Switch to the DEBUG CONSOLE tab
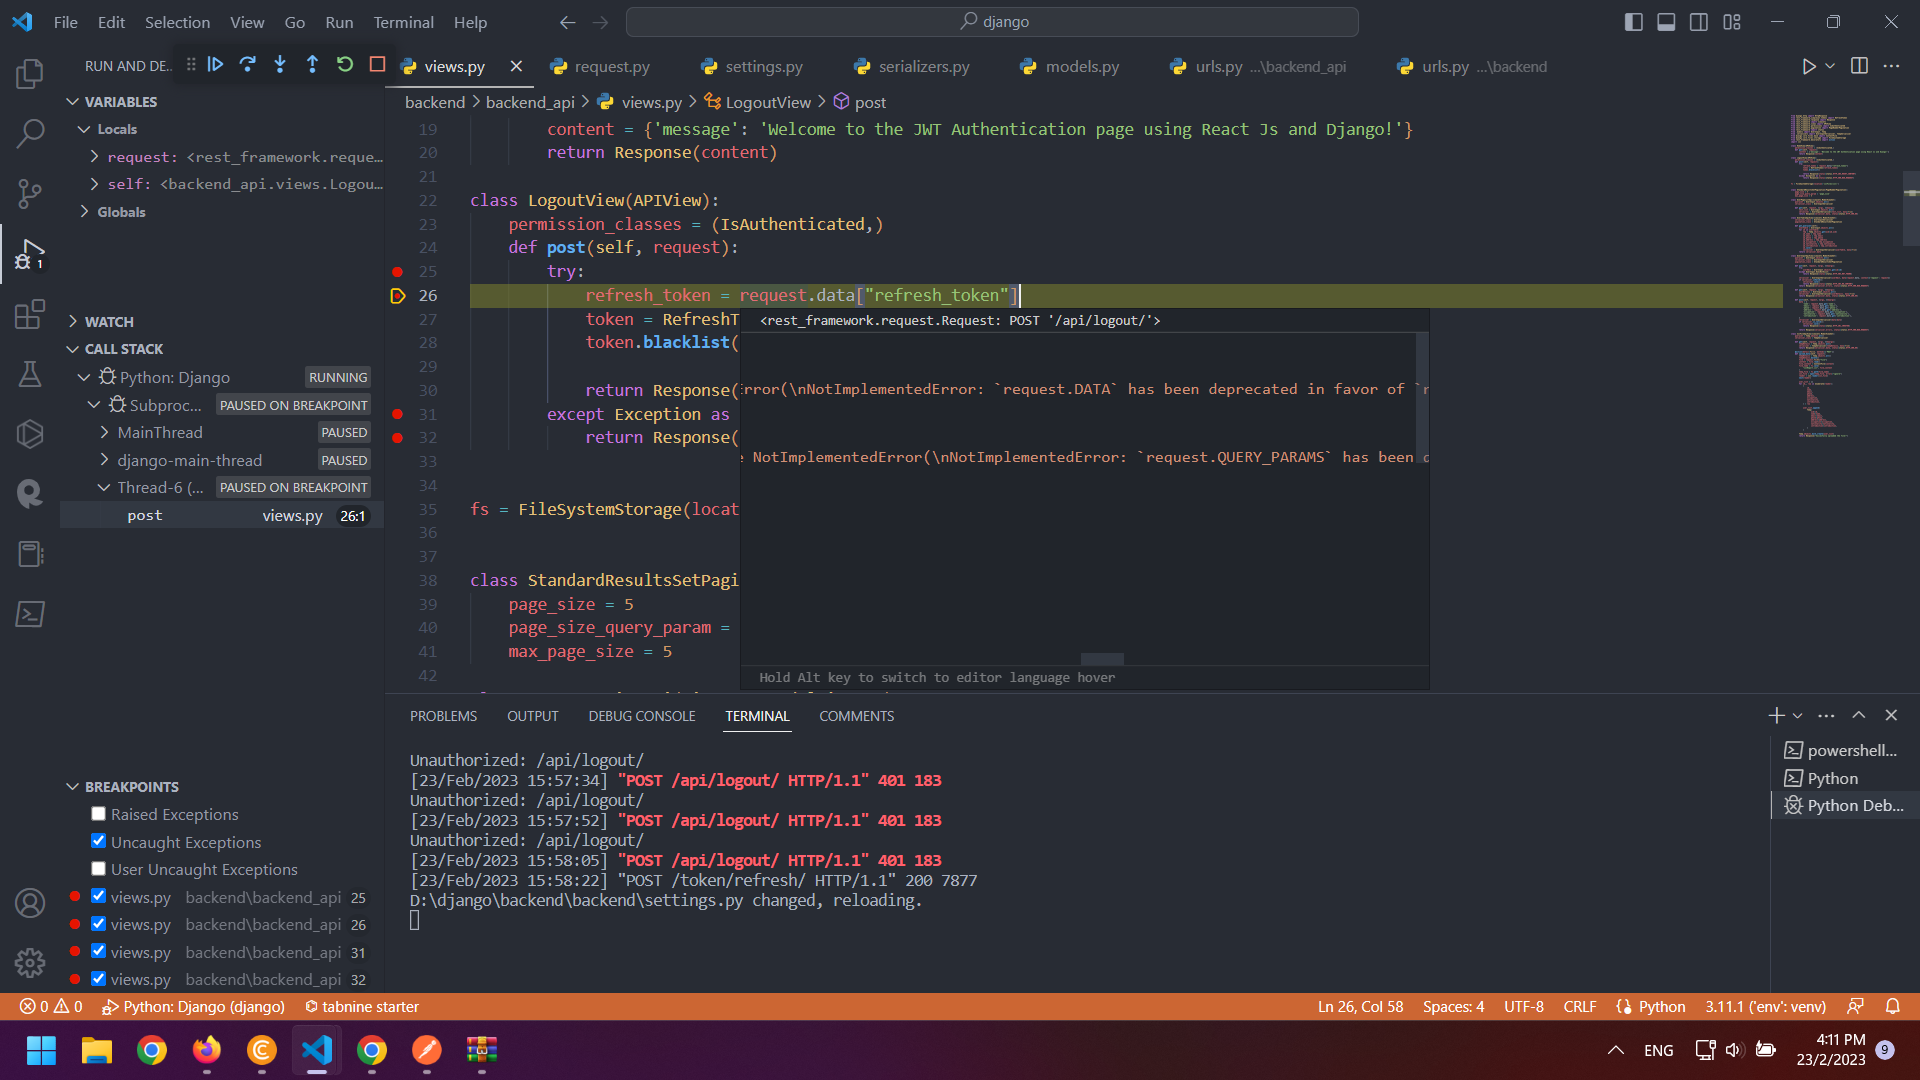 point(642,715)
